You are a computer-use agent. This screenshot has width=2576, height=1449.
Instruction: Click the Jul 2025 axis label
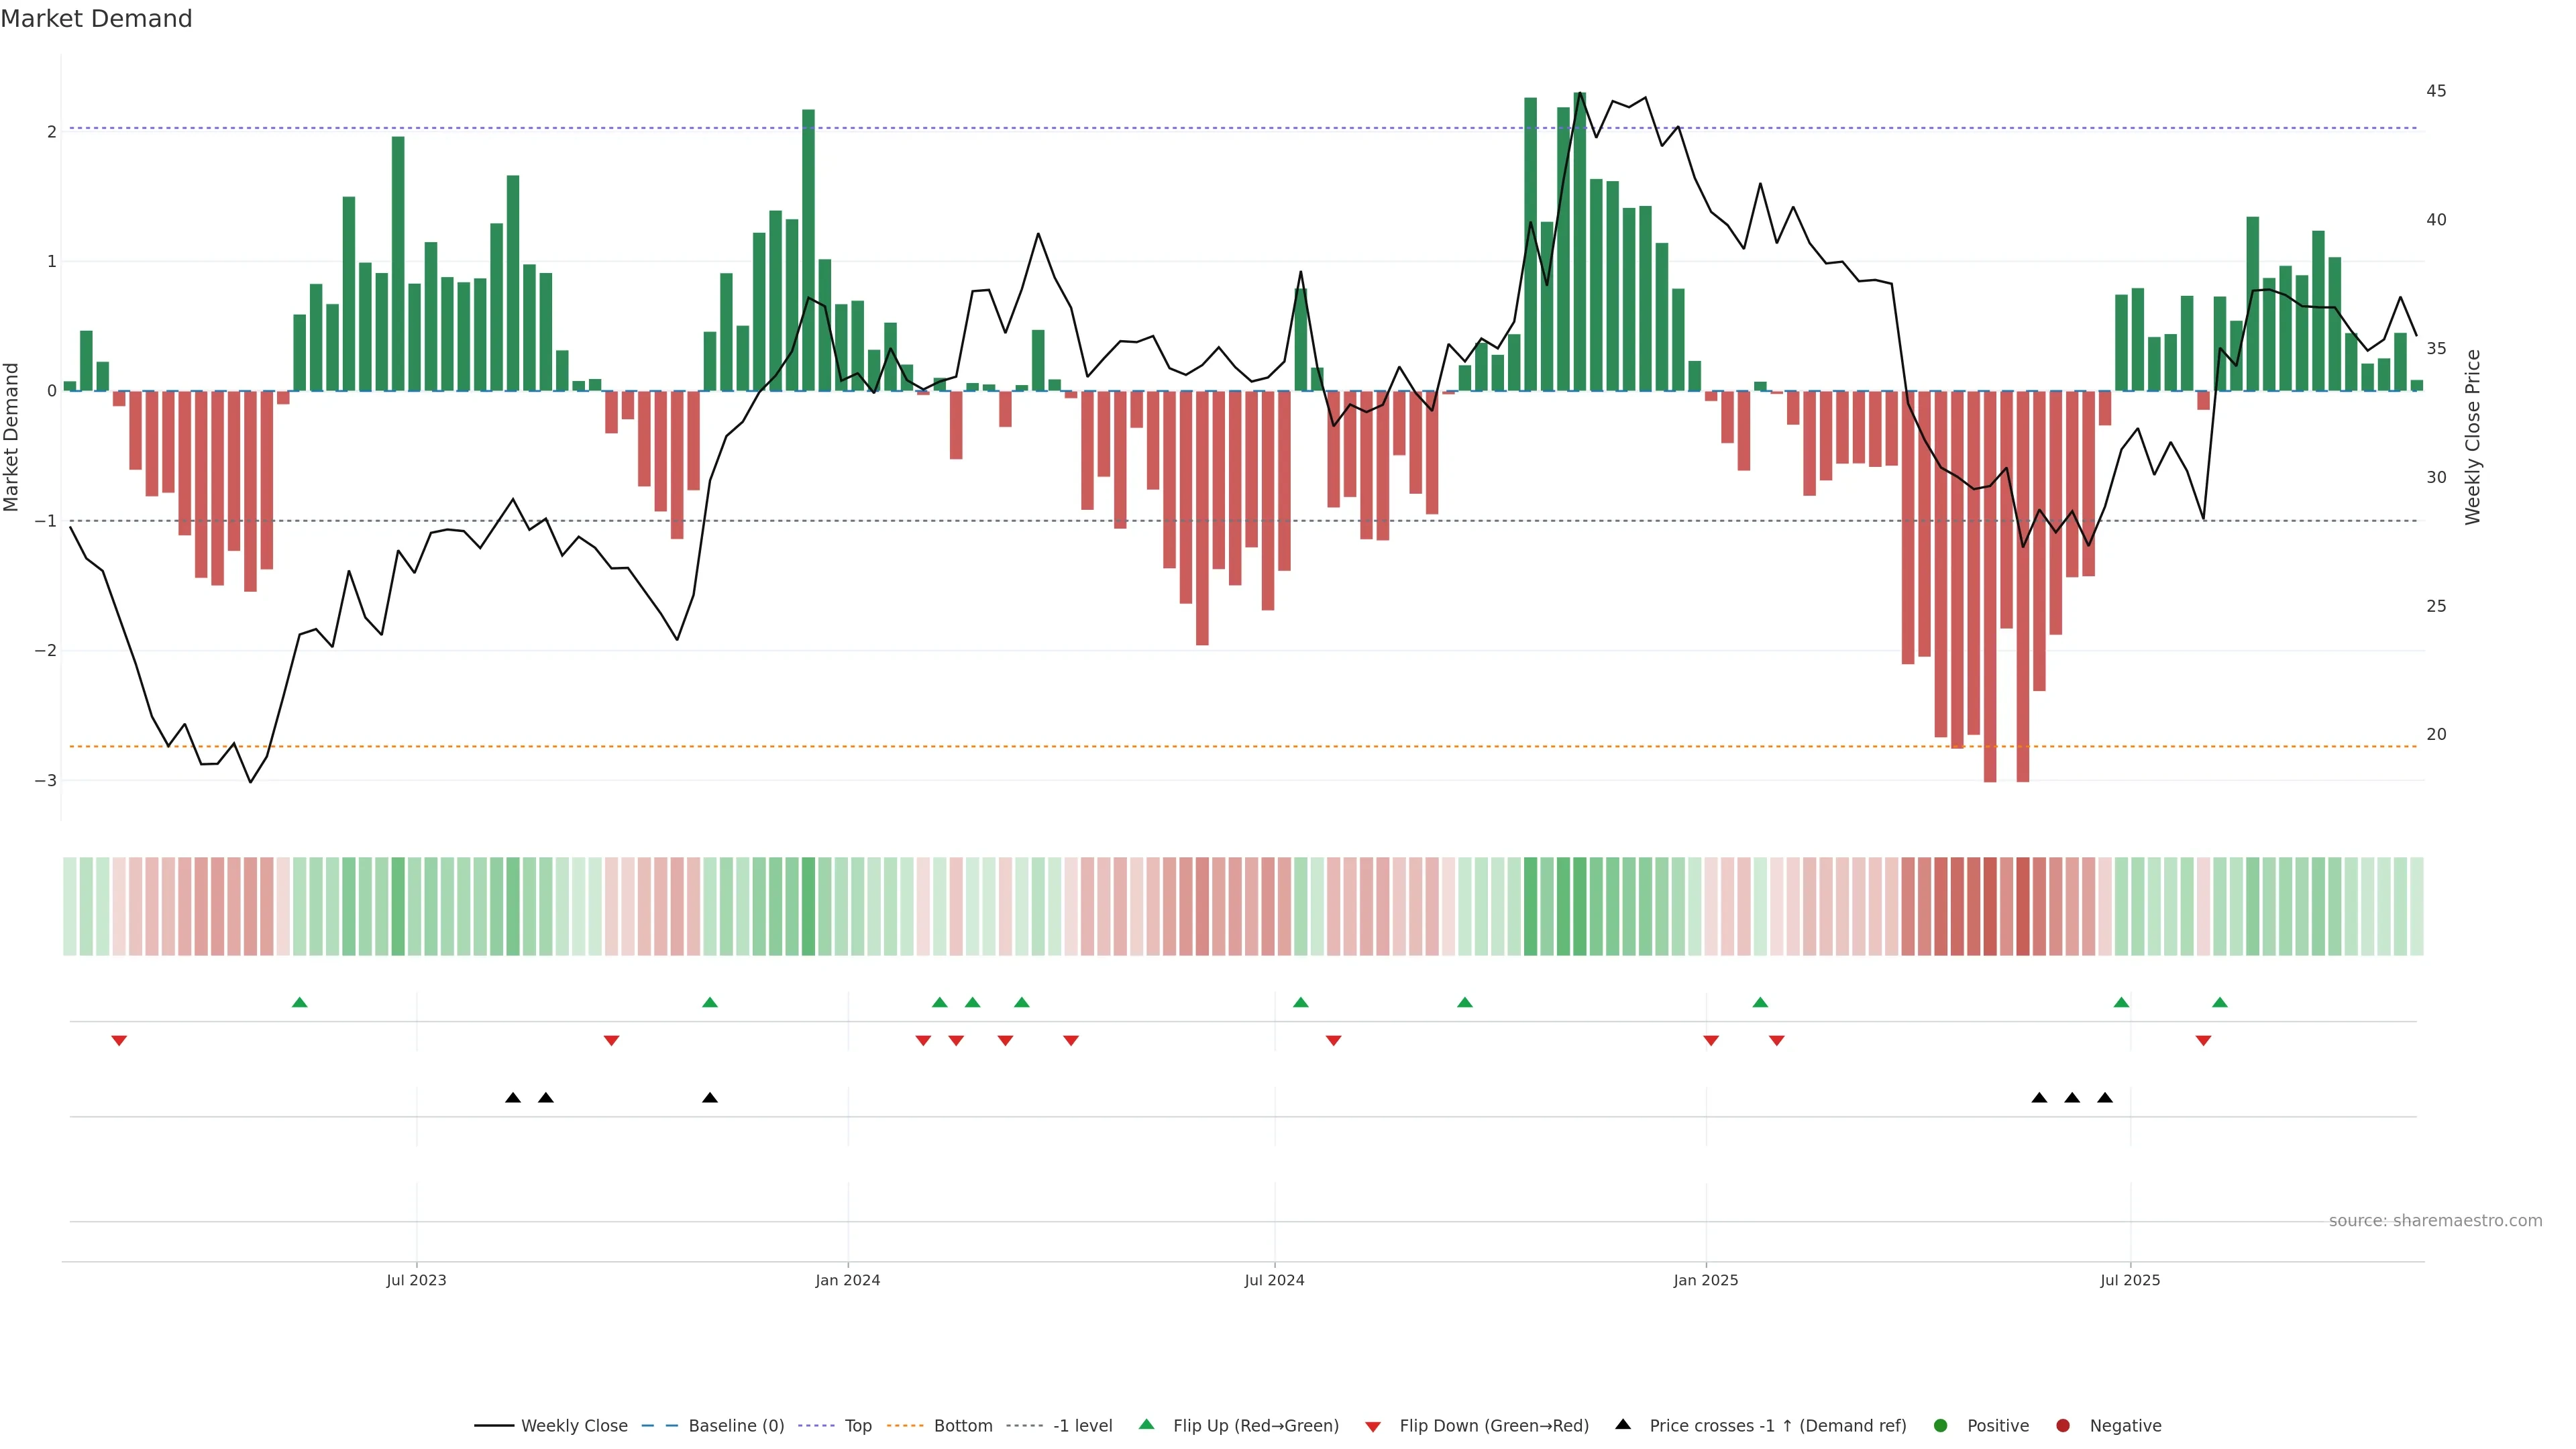click(2130, 1280)
